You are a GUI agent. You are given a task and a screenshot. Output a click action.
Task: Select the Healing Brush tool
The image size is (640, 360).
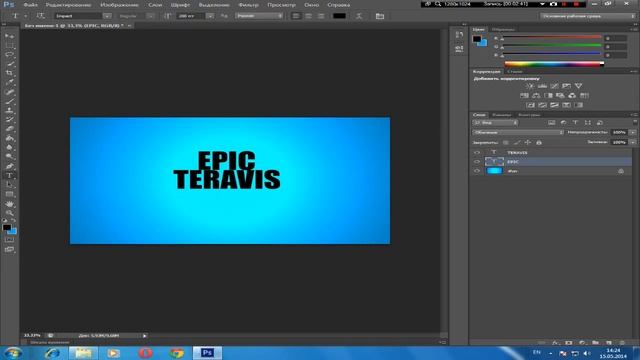tap(9, 92)
